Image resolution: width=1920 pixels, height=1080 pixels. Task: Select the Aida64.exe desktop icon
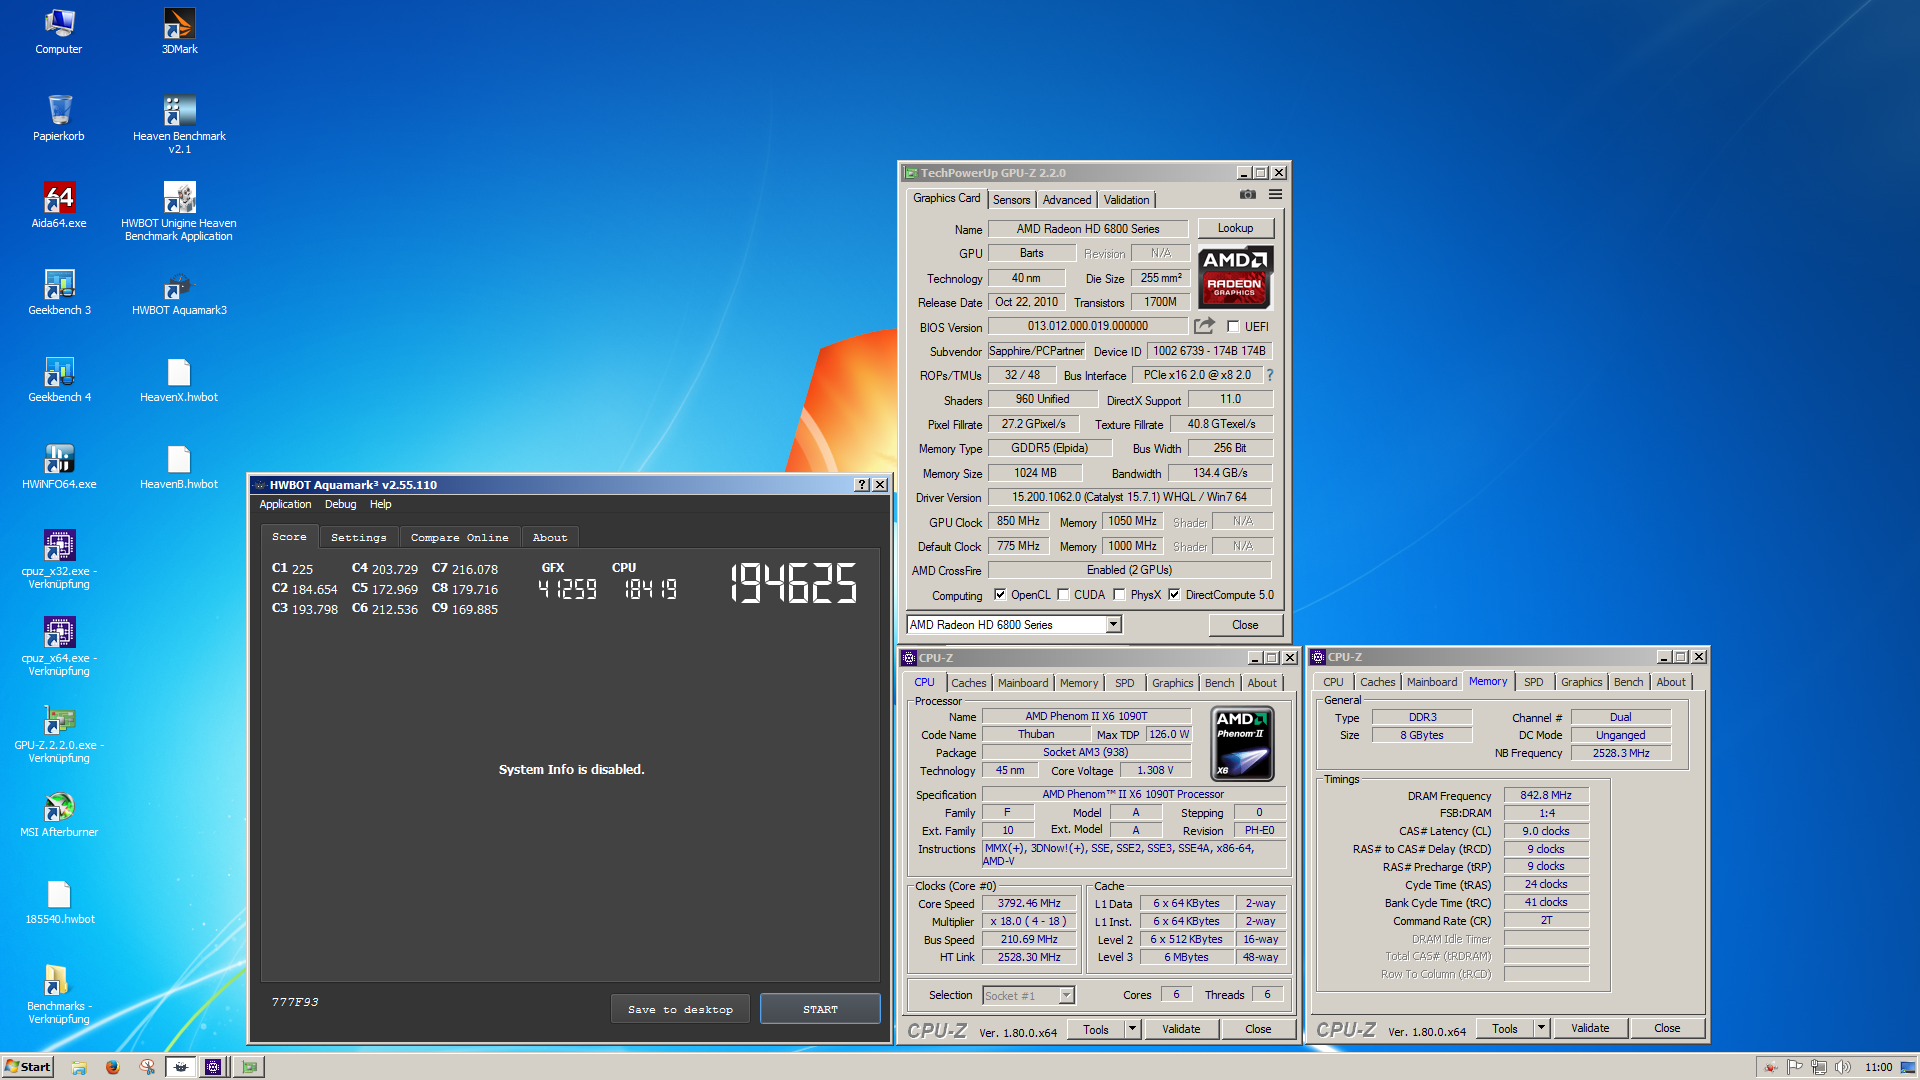(x=59, y=205)
